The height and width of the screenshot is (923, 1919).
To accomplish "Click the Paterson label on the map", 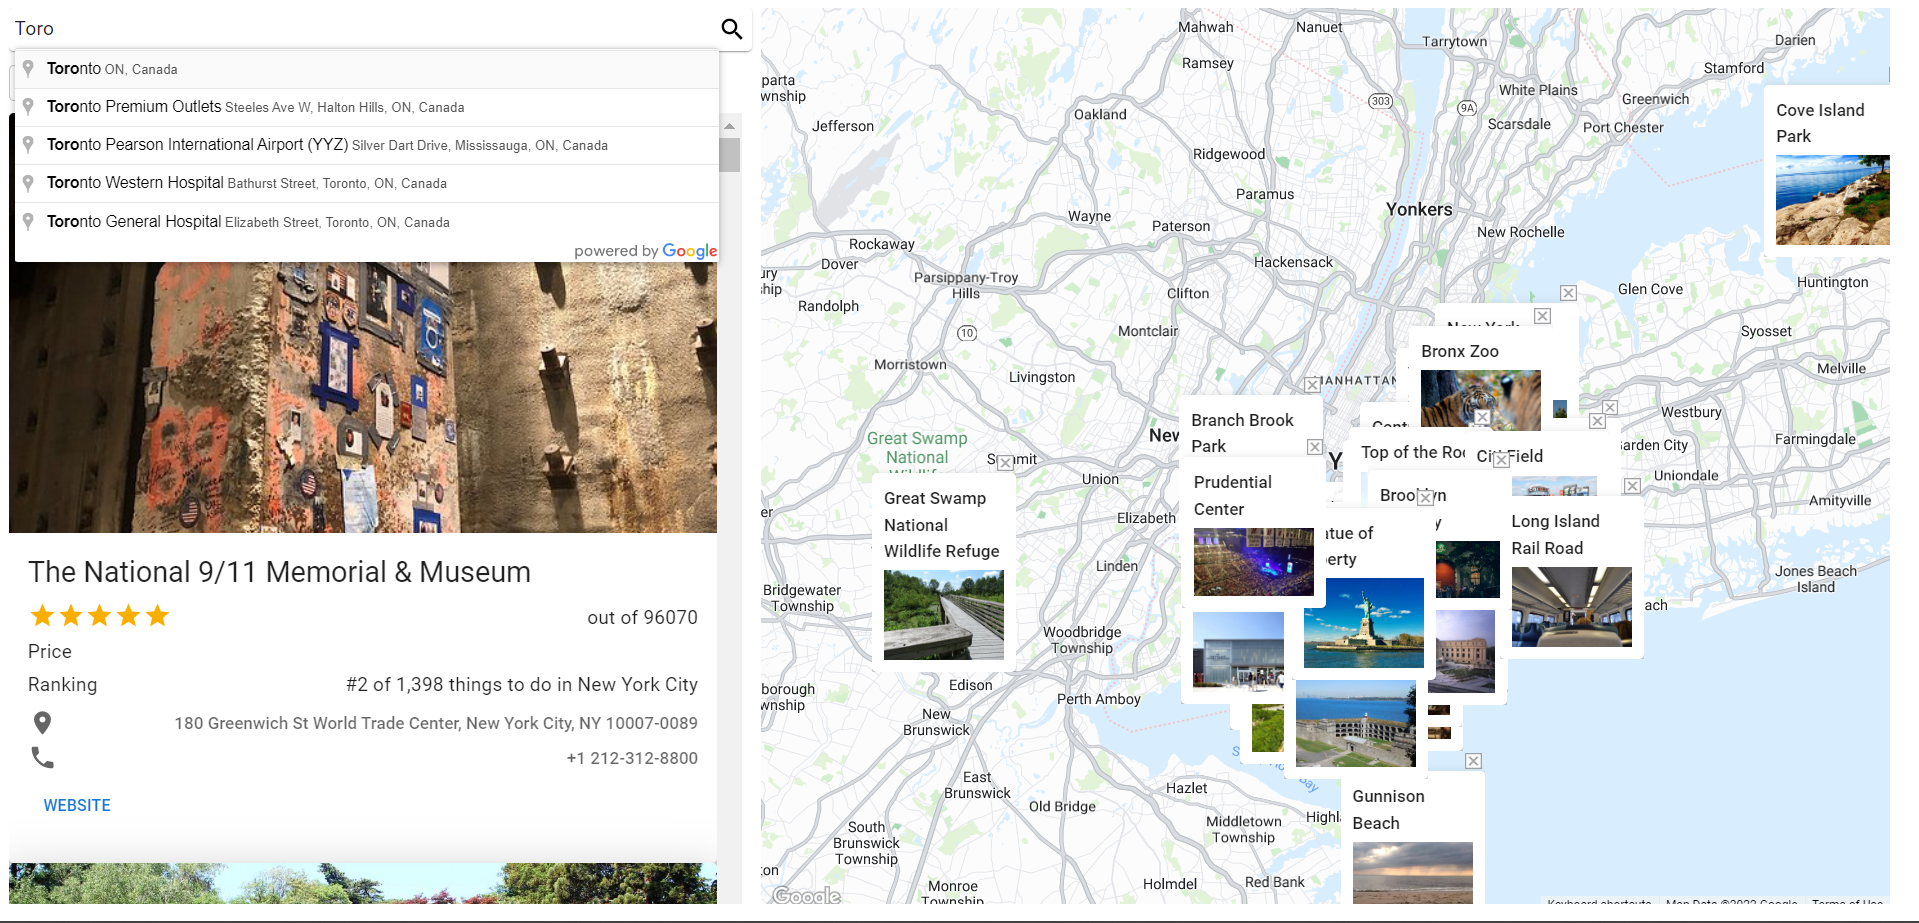I will [1181, 226].
